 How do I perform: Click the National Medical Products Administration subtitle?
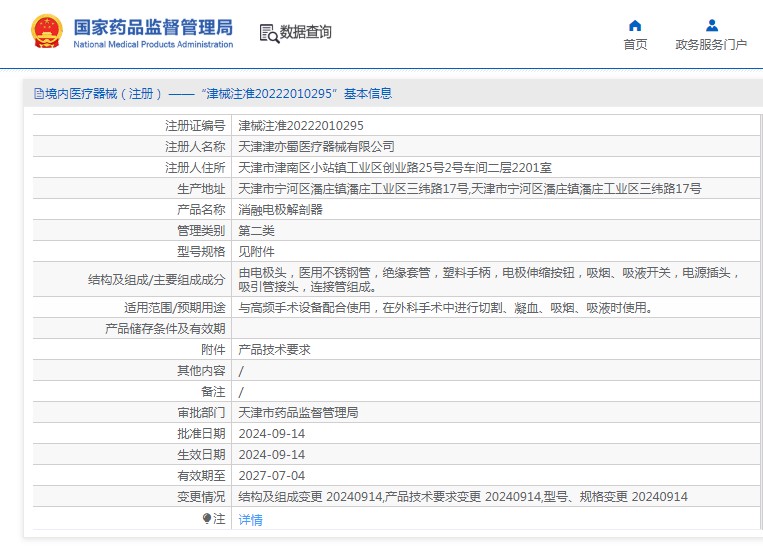coord(153,44)
